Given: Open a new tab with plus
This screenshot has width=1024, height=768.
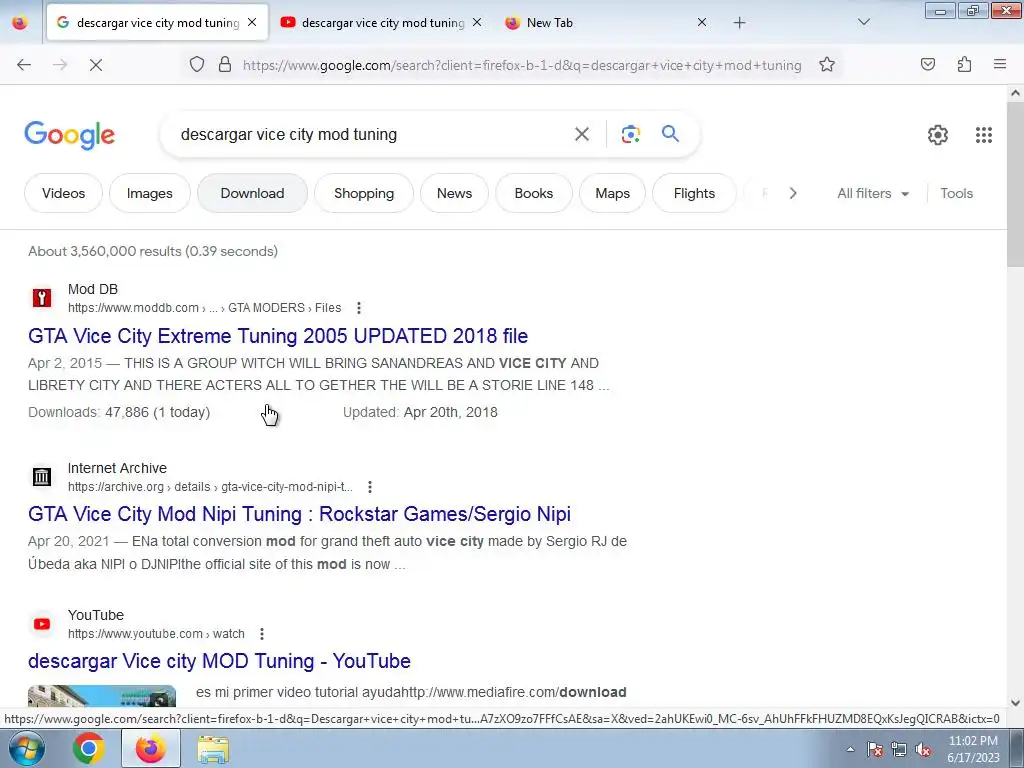Looking at the screenshot, I should click(x=739, y=23).
